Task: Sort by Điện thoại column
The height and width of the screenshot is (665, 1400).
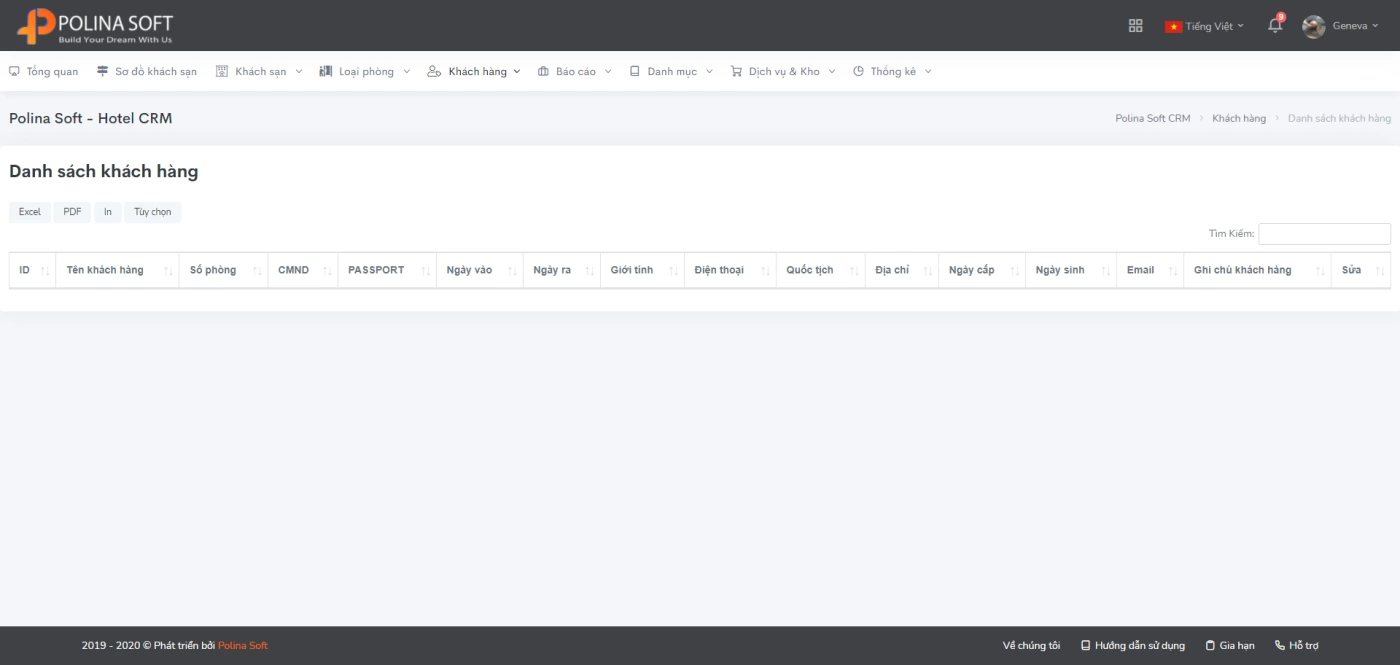Action: click(x=731, y=270)
